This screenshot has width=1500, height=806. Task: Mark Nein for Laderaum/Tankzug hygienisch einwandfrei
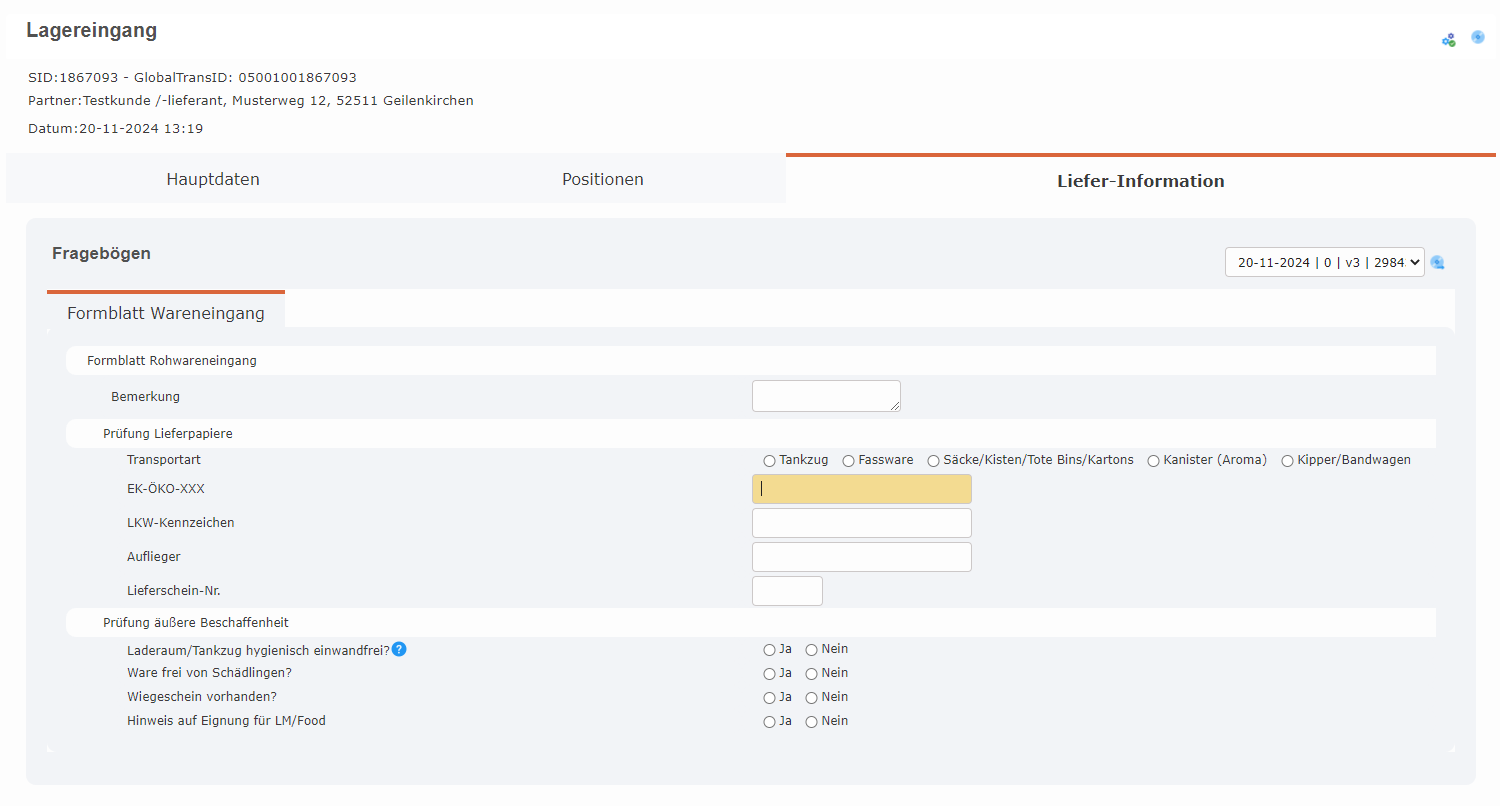[811, 650]
